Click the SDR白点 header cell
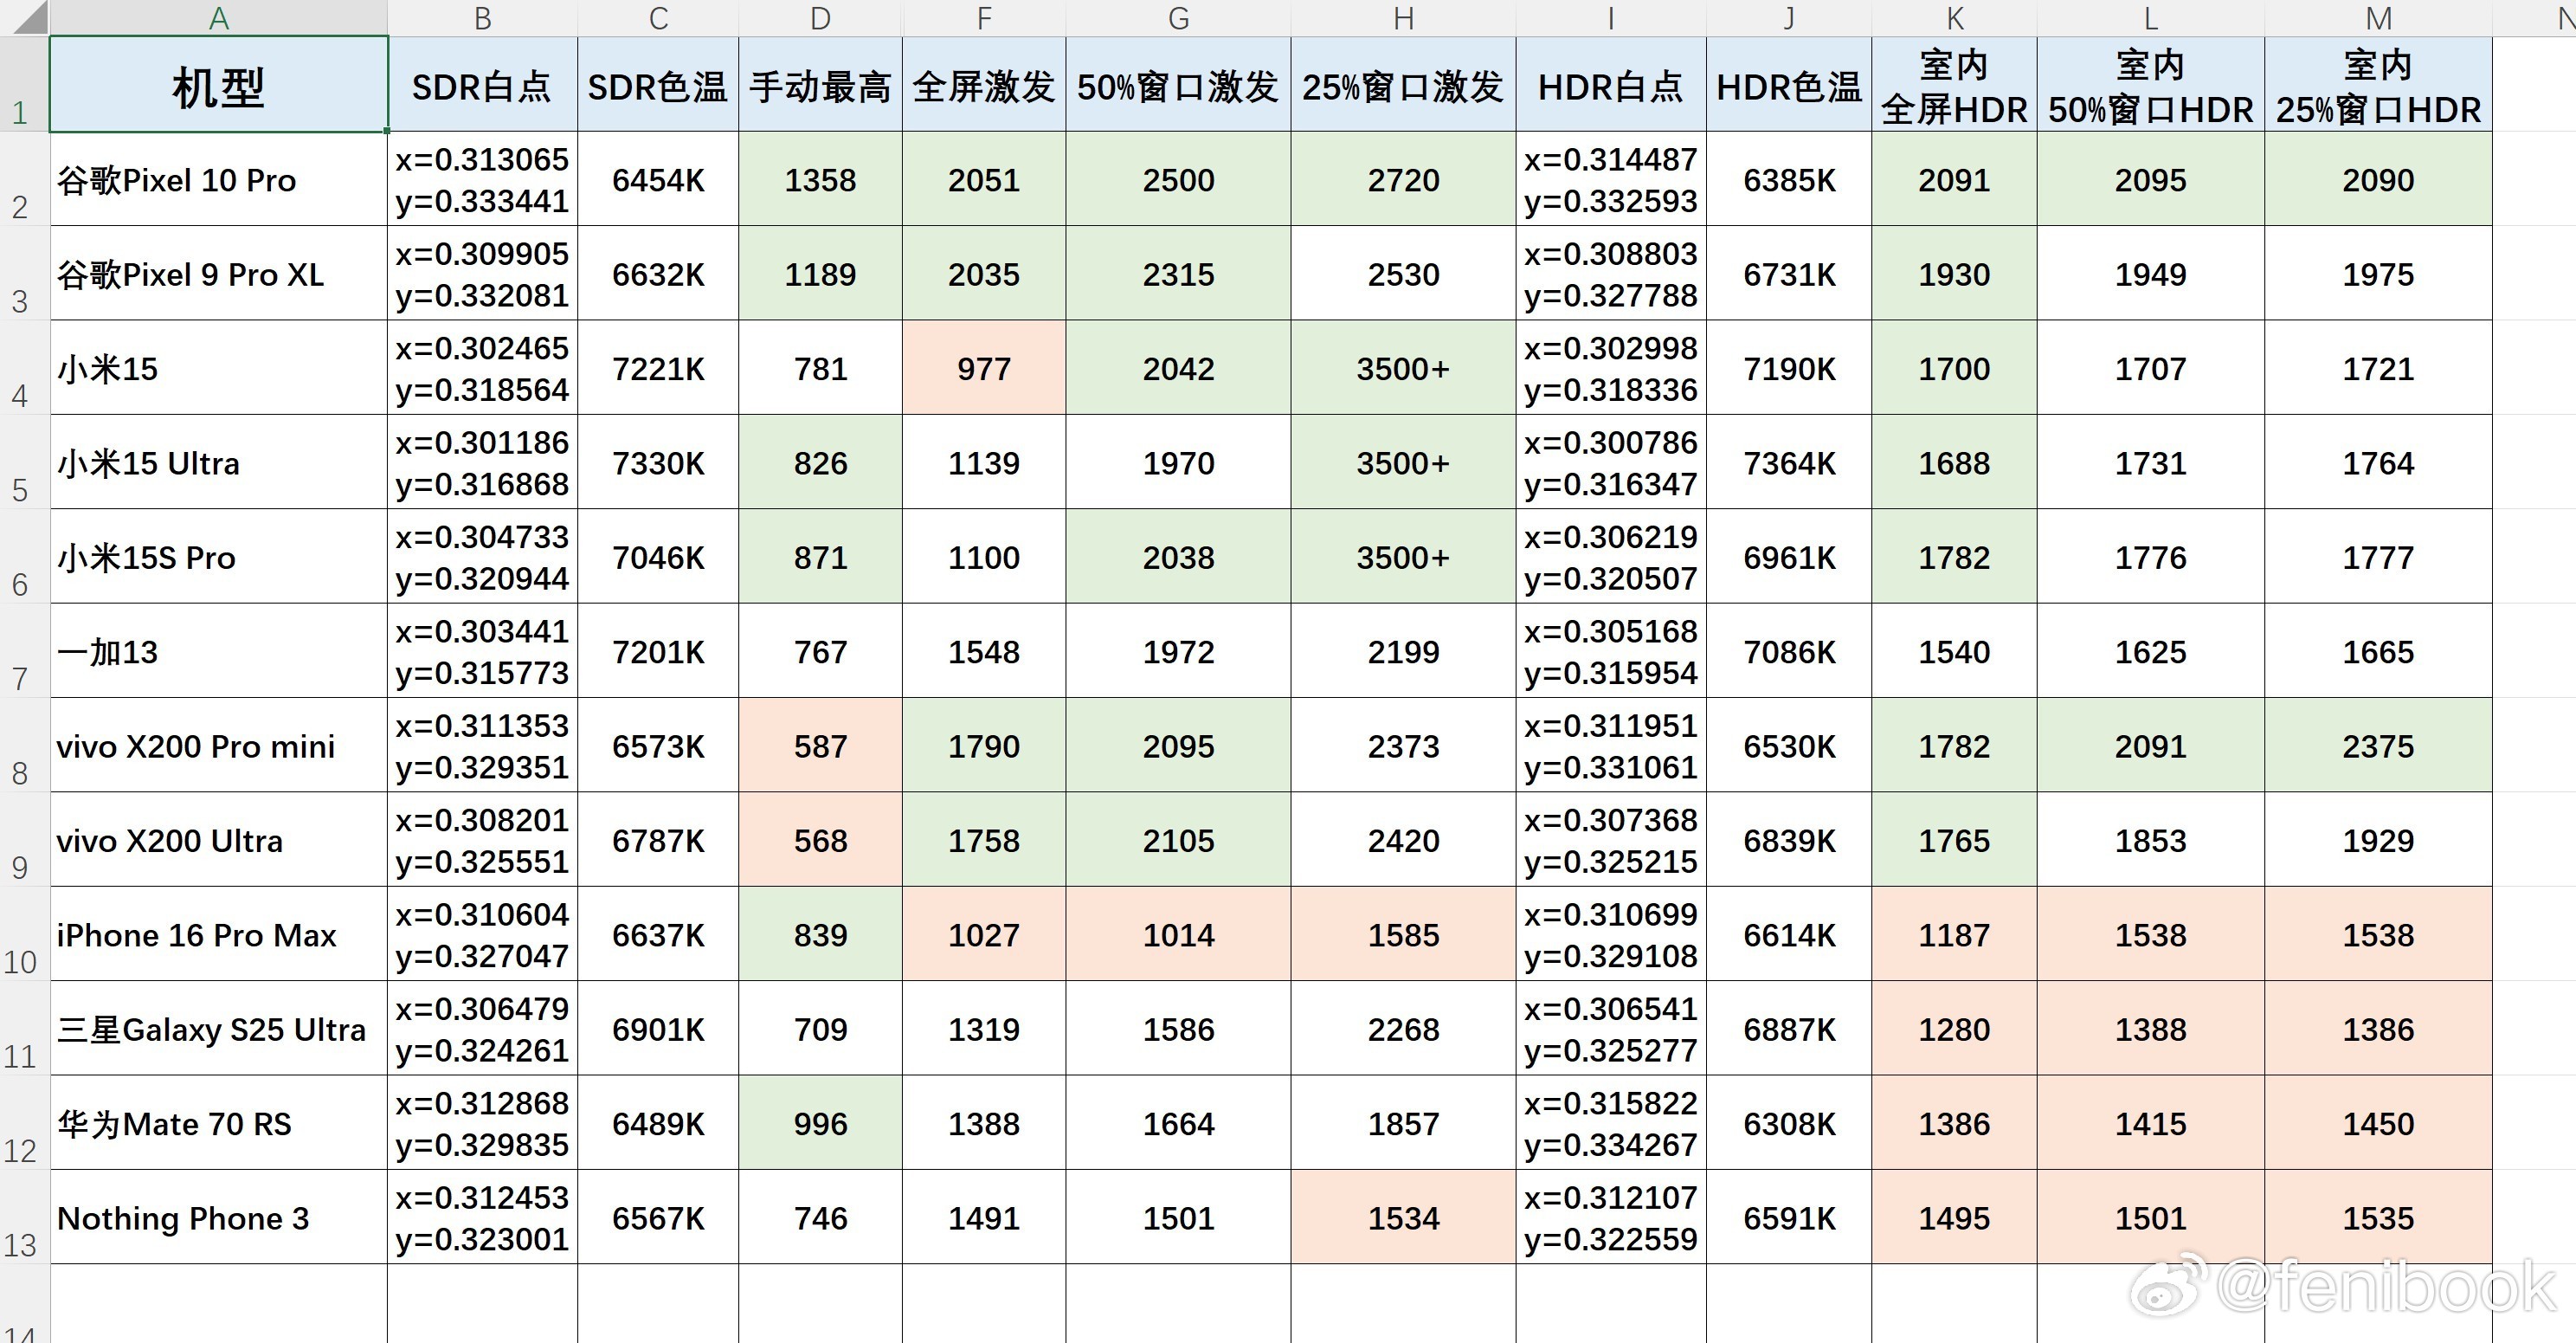This screenshot has height=1343, width=2576. (x=482, y=84)
